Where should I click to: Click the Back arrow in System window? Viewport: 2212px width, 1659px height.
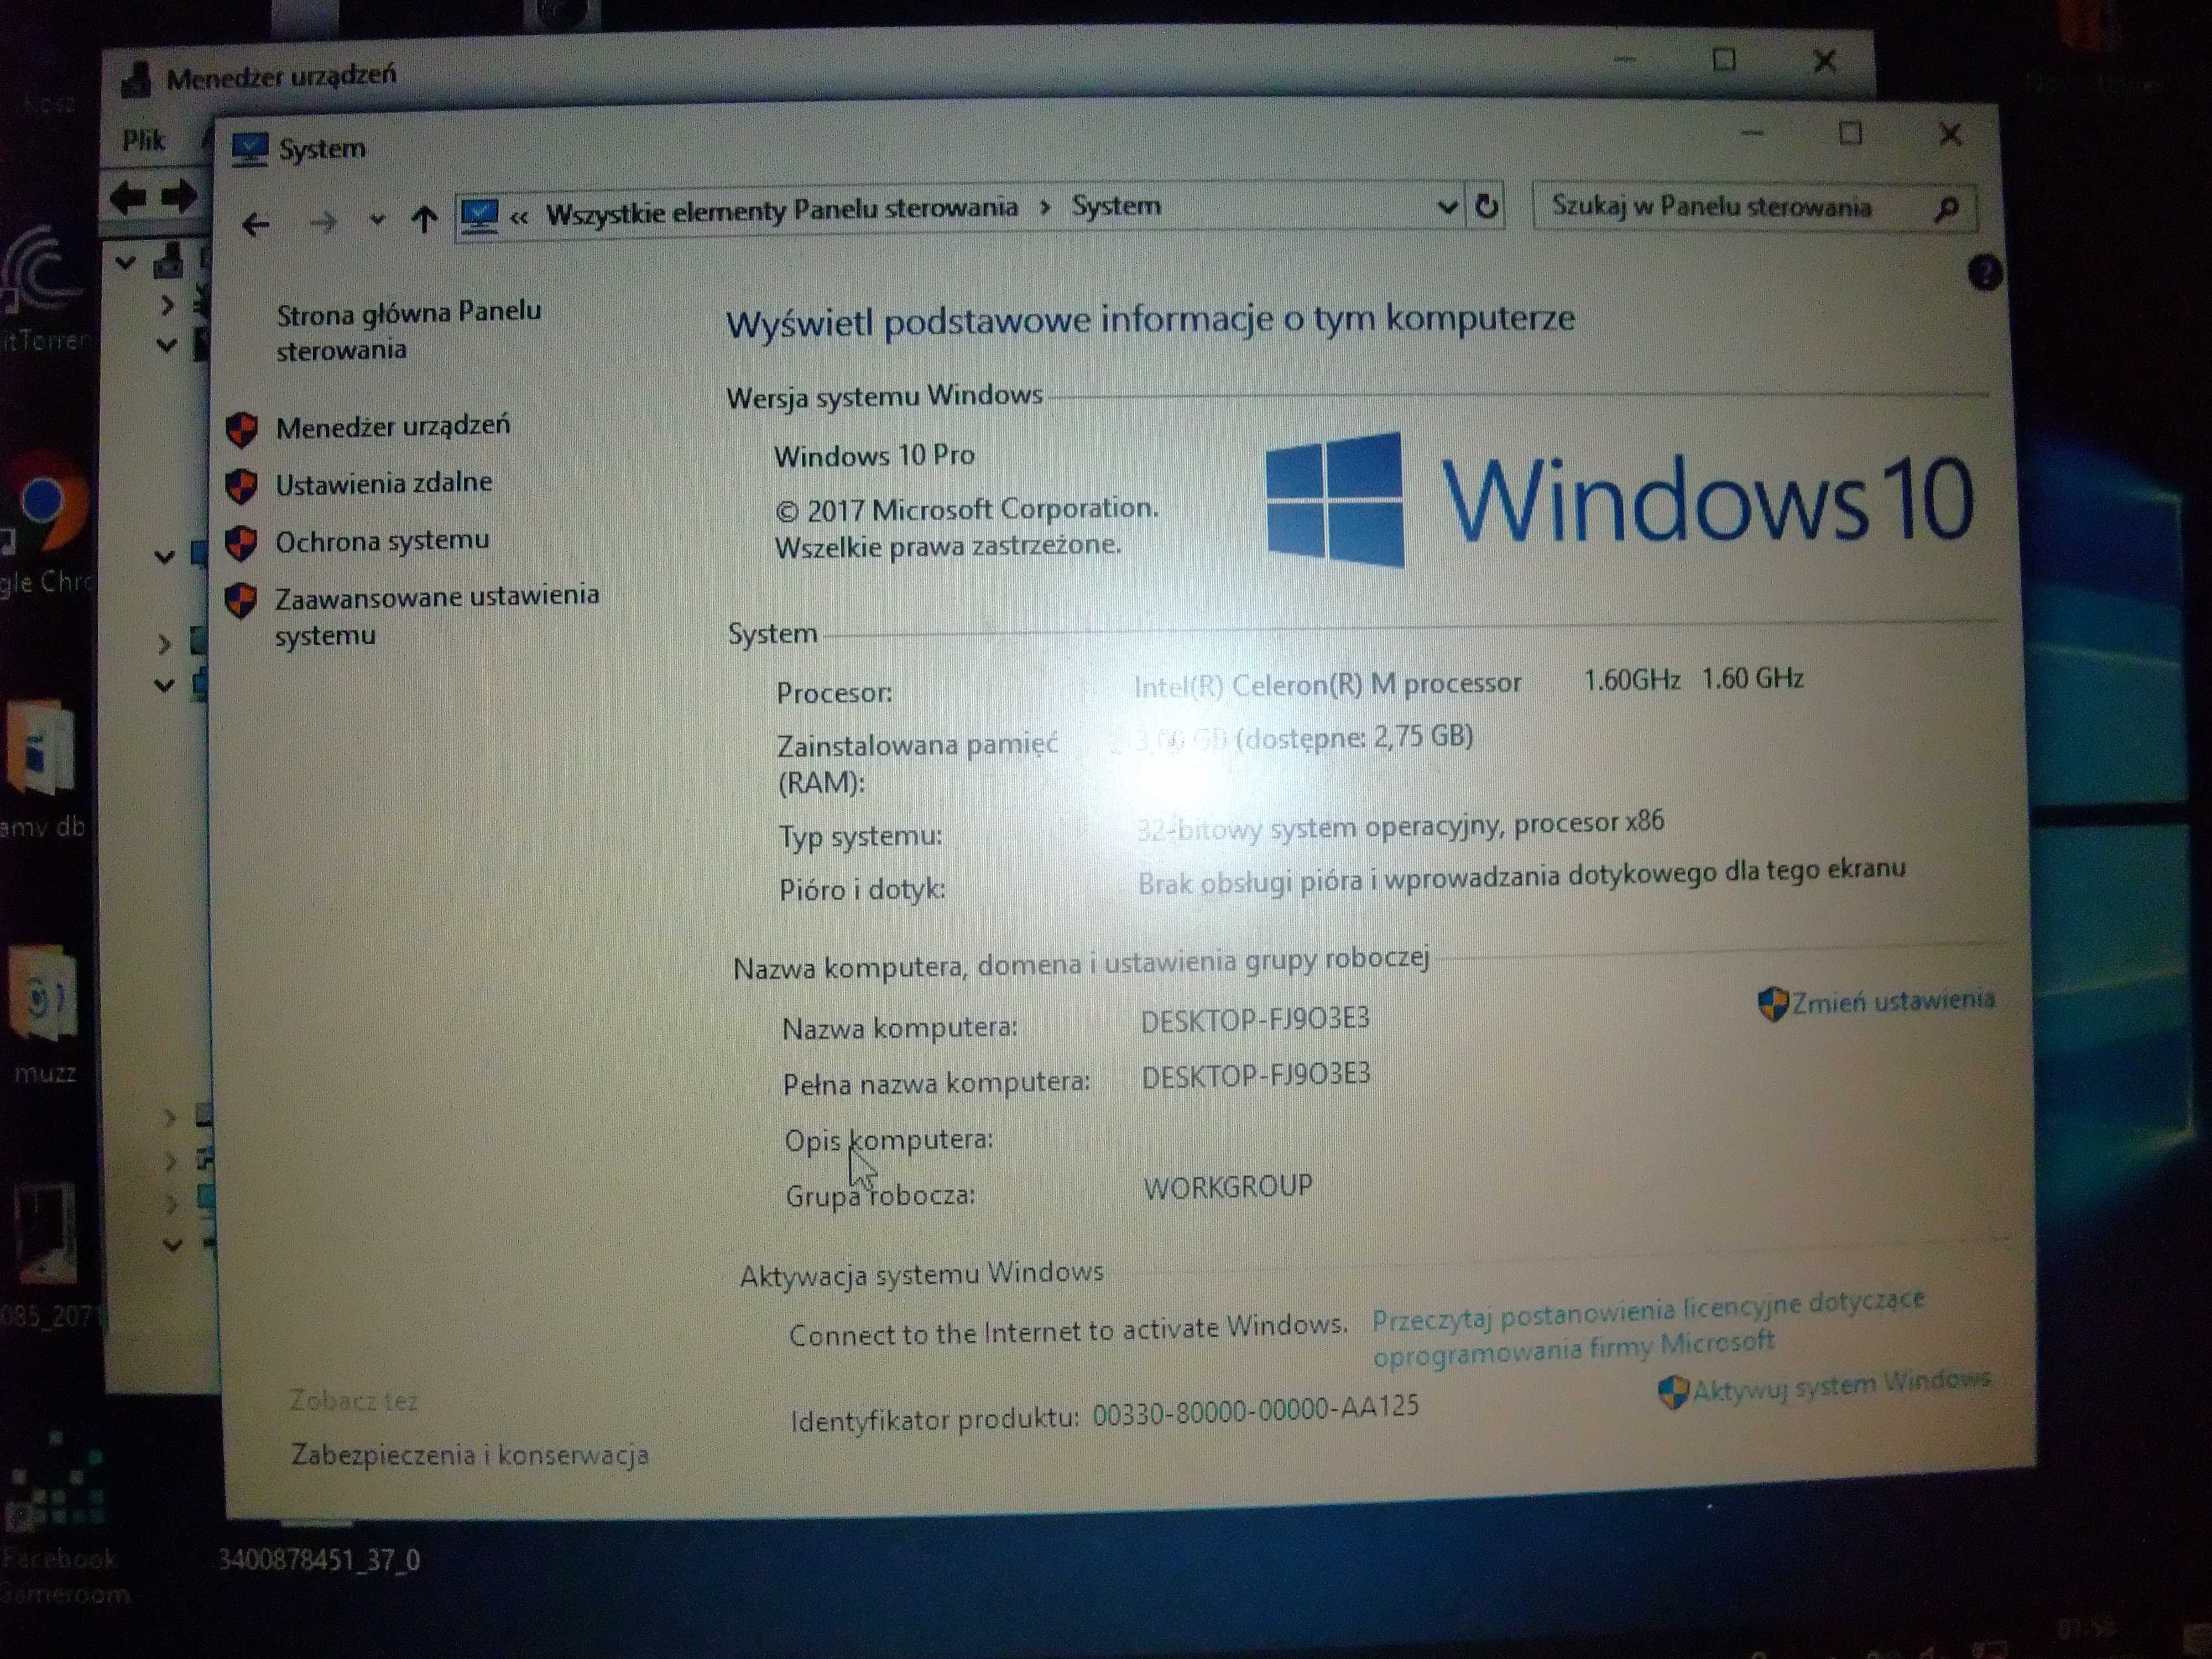256,224
